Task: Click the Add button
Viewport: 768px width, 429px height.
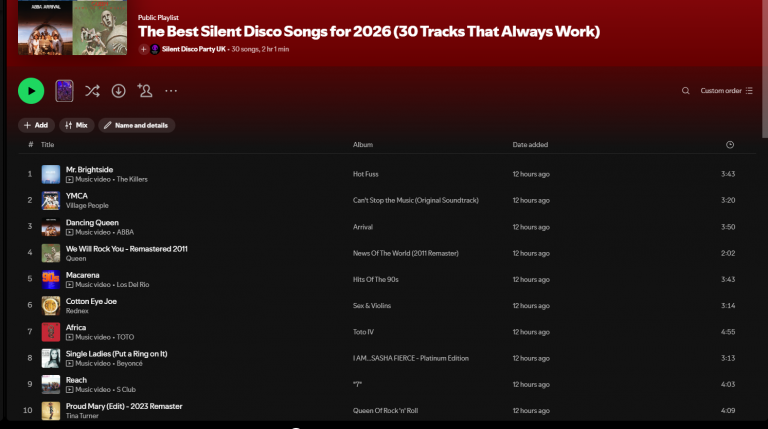Action: coord(36,125)
